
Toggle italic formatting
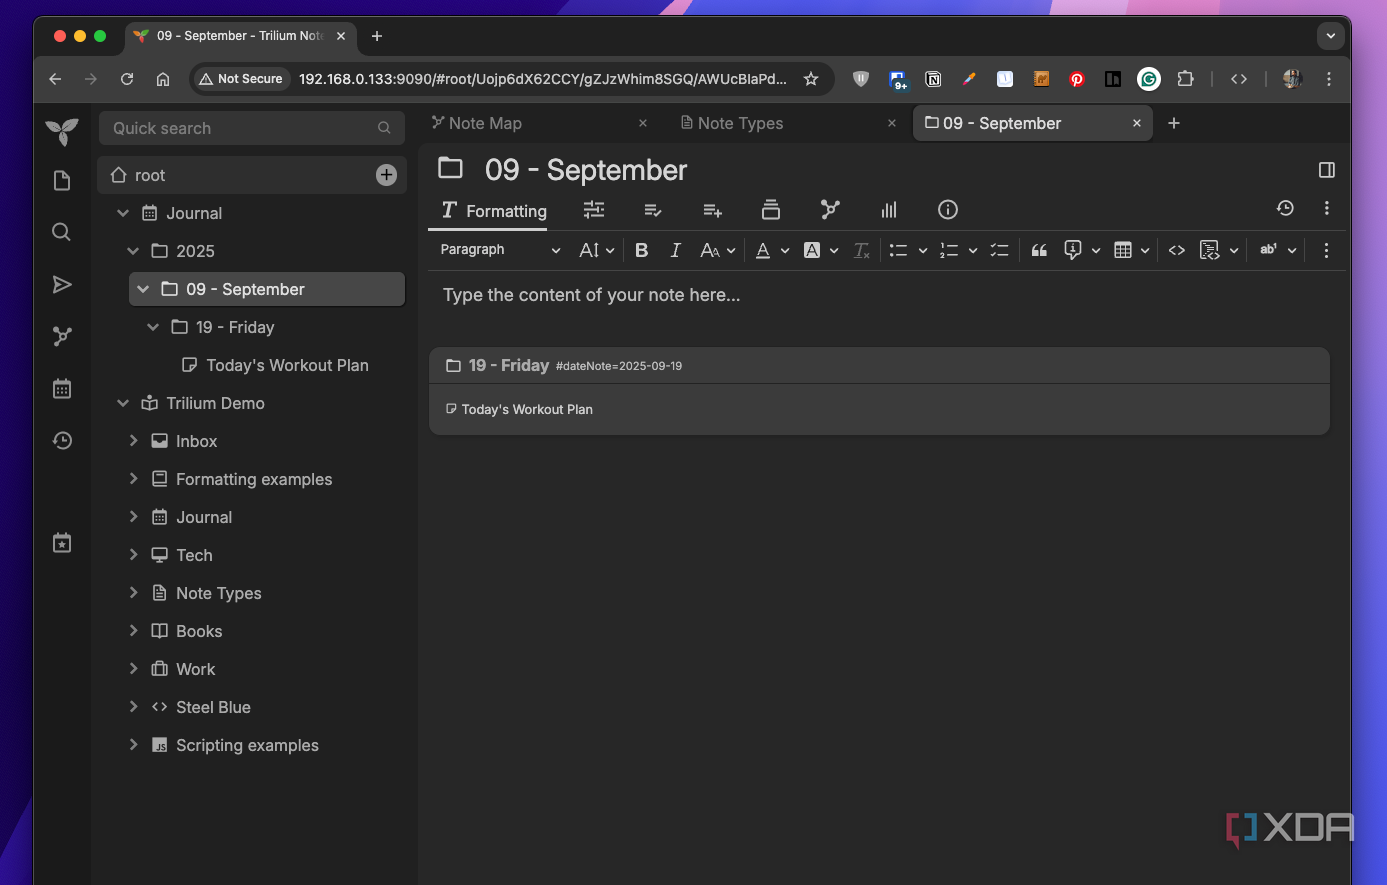tap(676, 250)
